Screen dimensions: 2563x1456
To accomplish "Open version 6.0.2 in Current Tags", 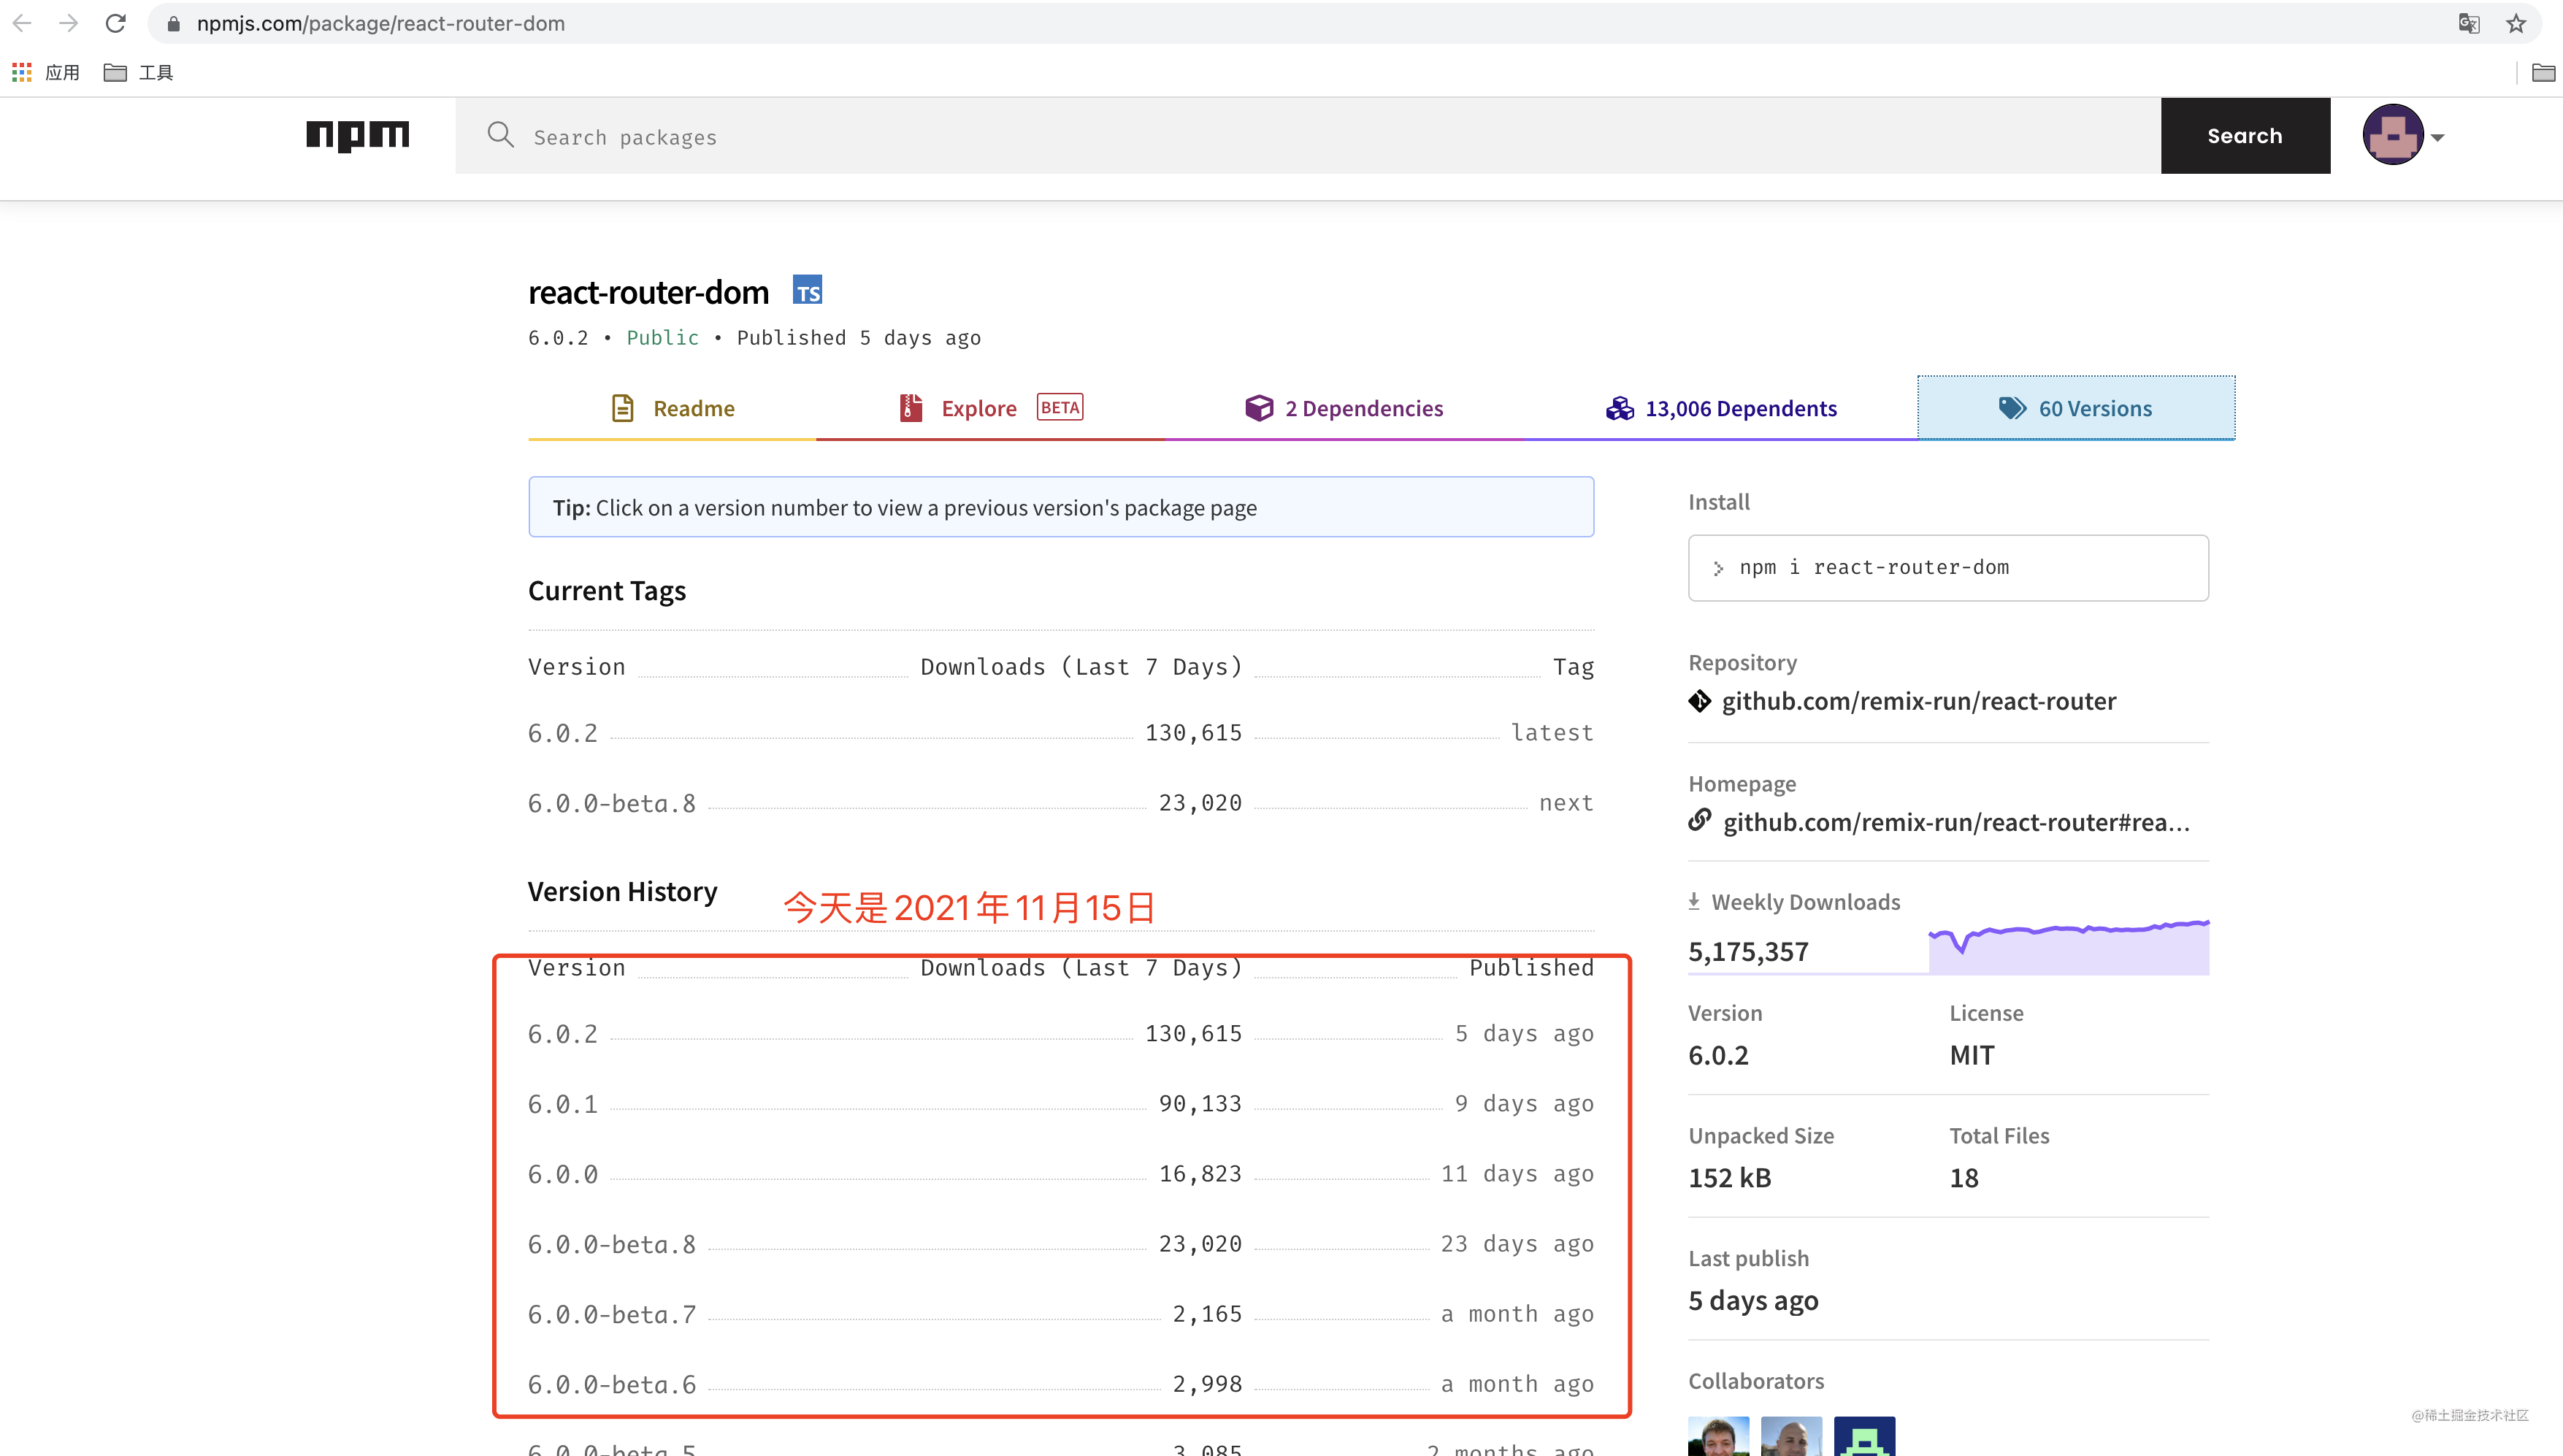I will pyautogui.click(x=563, y=733).
